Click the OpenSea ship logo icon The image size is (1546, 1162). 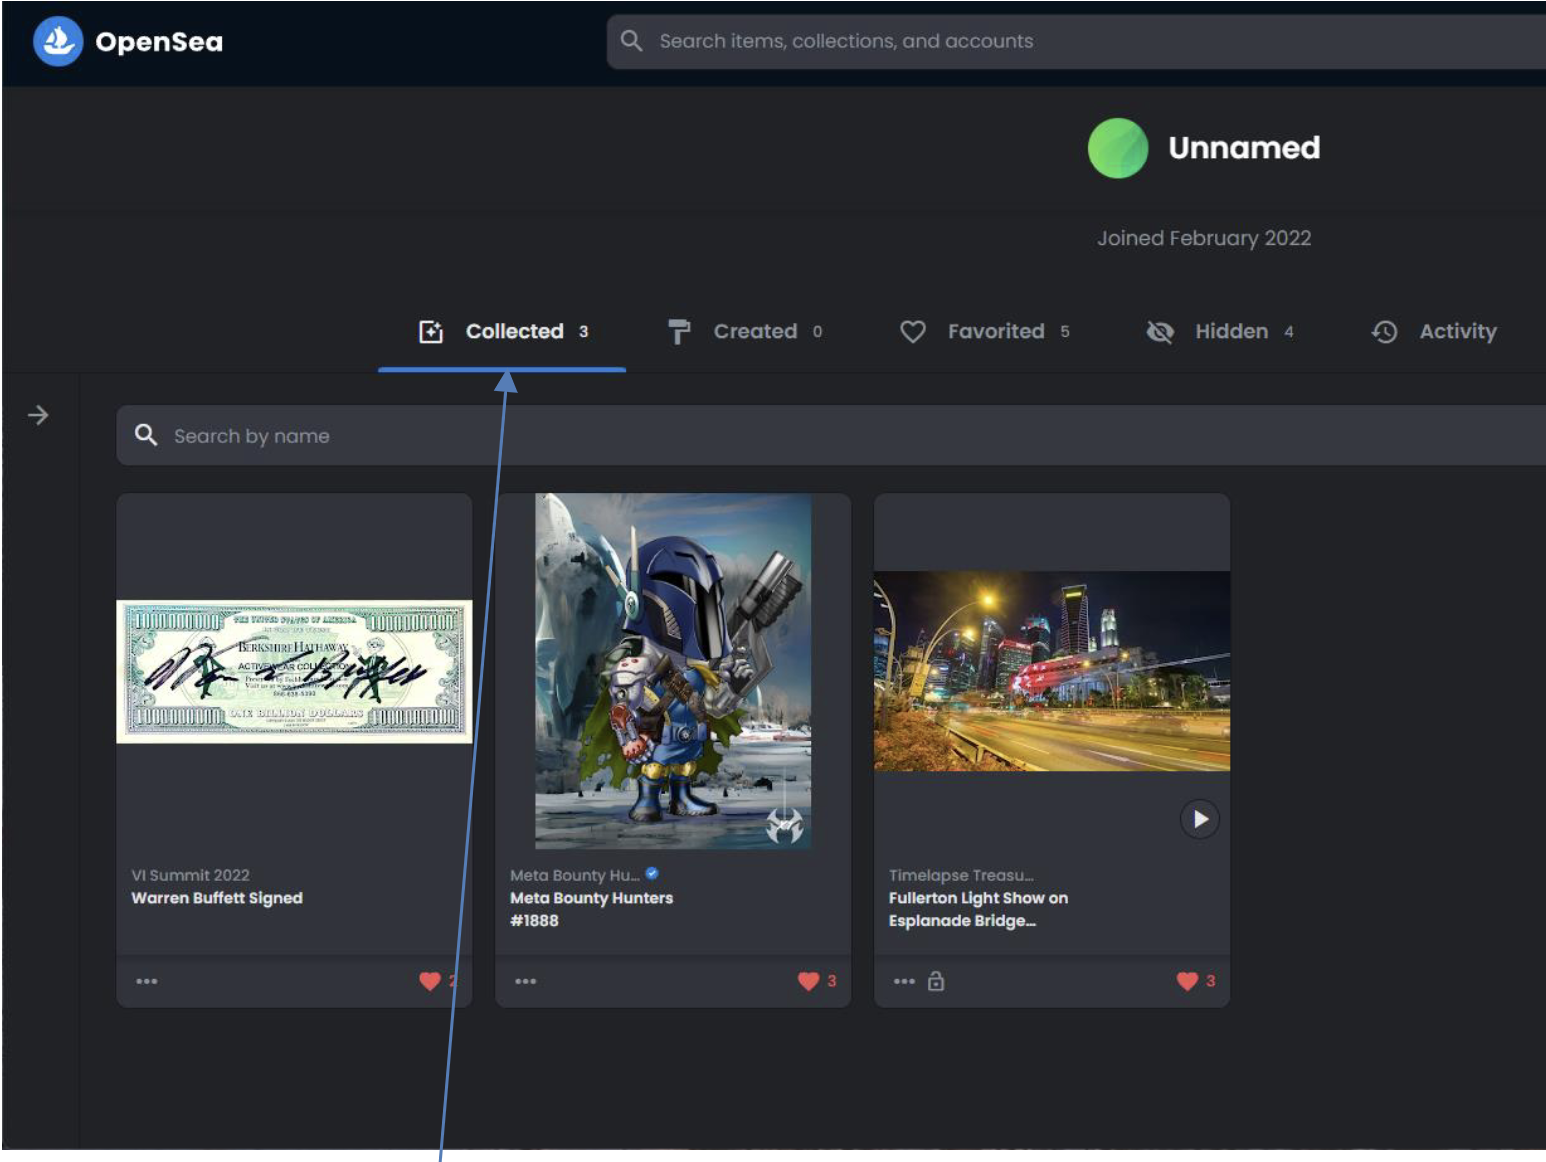click(58, 42)
